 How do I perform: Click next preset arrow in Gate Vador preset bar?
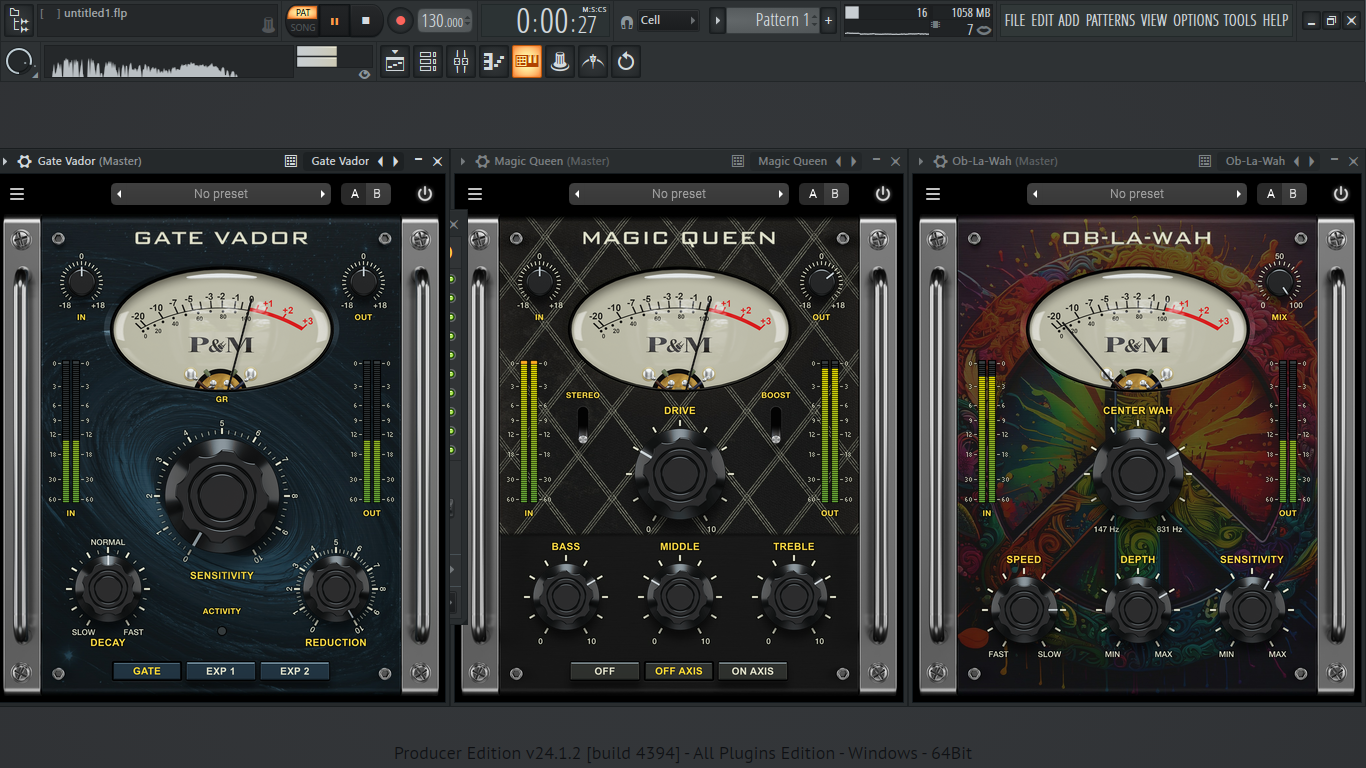click(323, 194)
